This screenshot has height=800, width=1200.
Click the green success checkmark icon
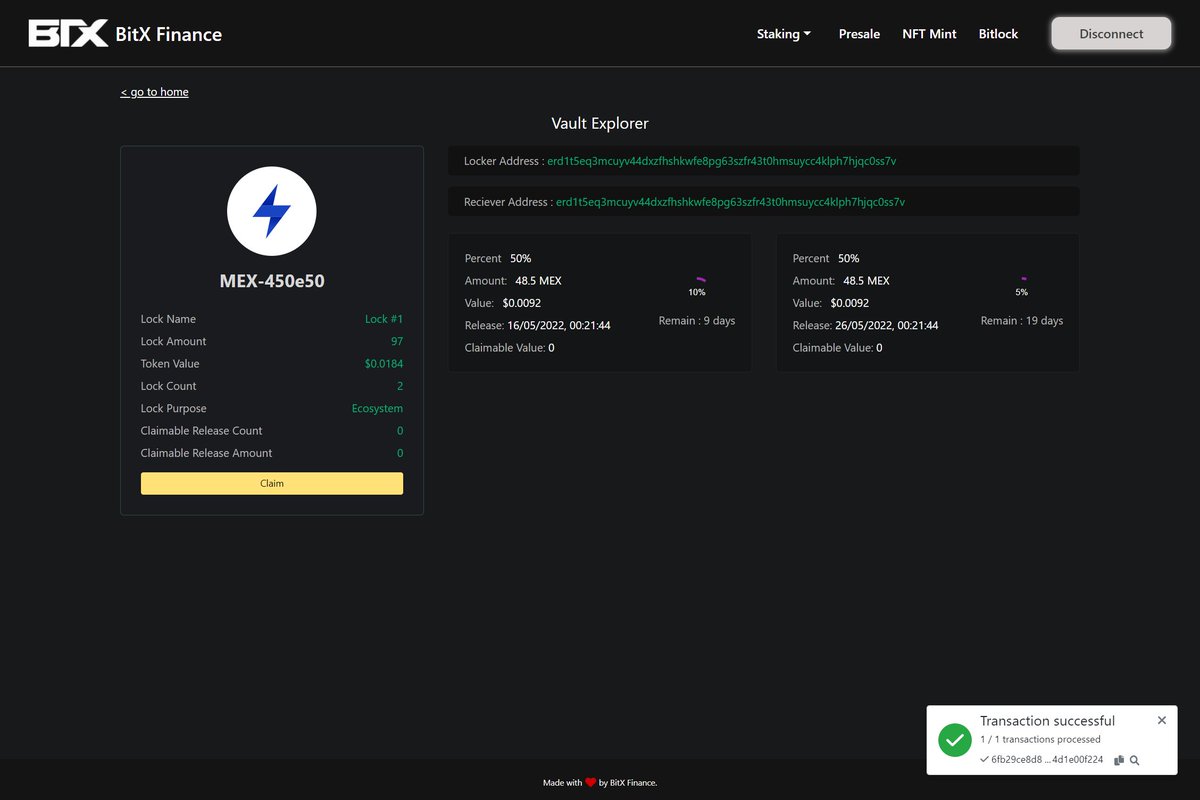pyautogui.click(x=954, y=740)
